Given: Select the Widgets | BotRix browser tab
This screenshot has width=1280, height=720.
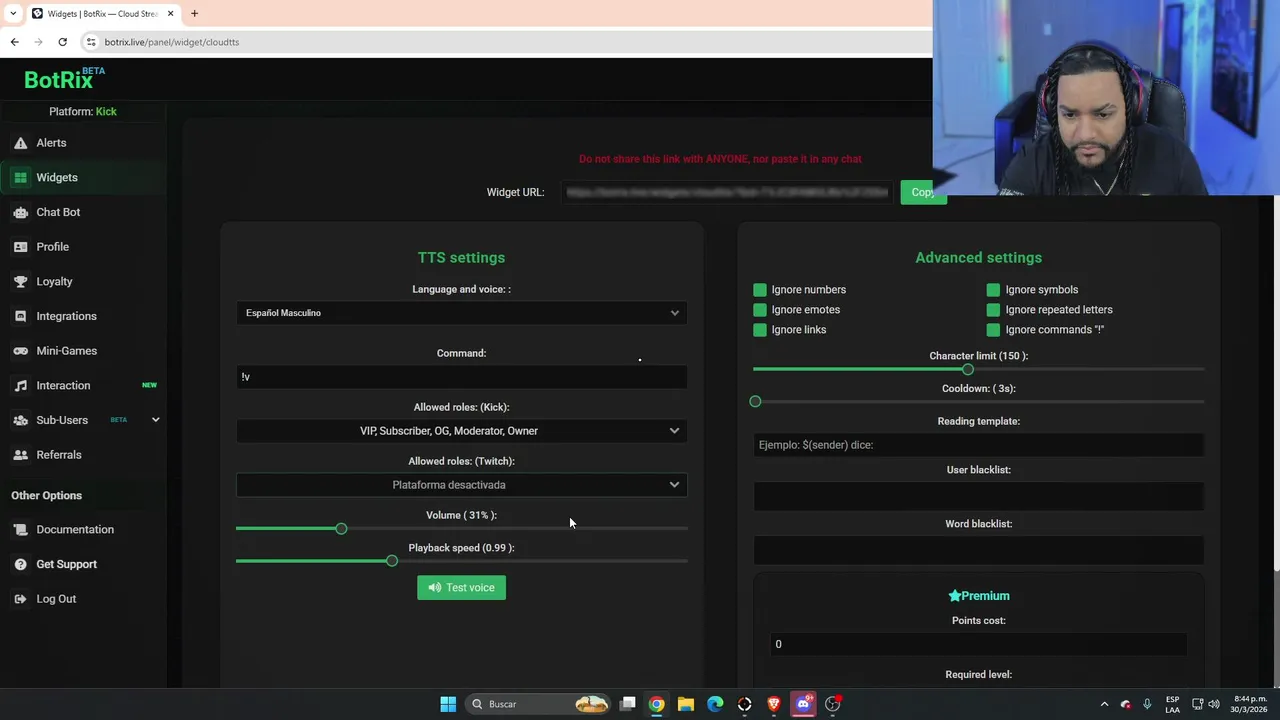Looking at the screenshot, I should click(103, 14).
